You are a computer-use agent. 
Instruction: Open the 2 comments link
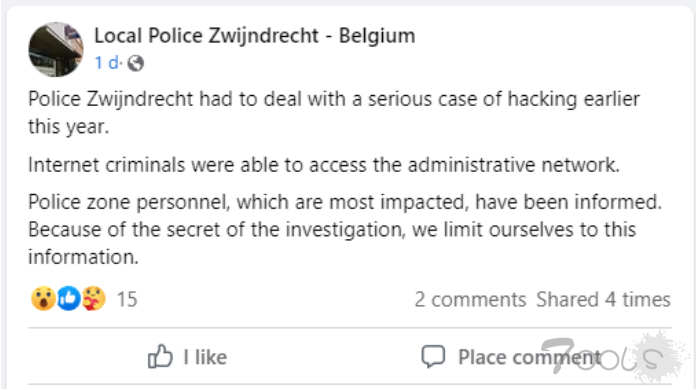click(470, 299)
